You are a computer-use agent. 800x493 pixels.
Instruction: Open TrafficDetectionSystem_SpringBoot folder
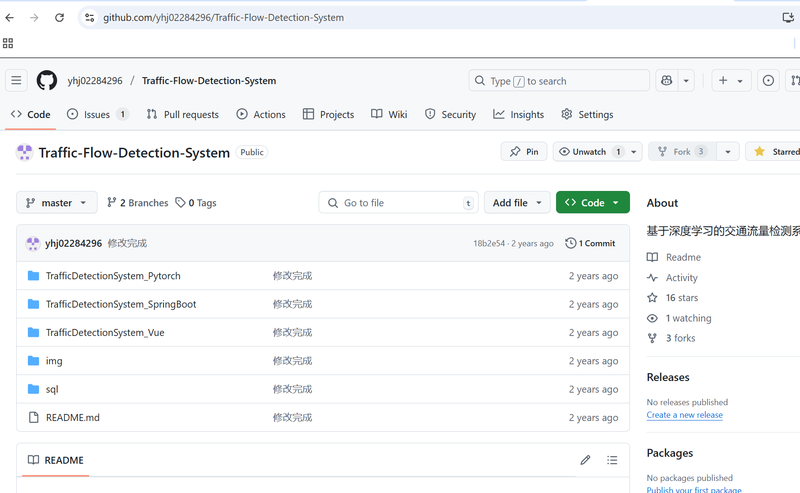pyautogui.click(x=121, y=304)
